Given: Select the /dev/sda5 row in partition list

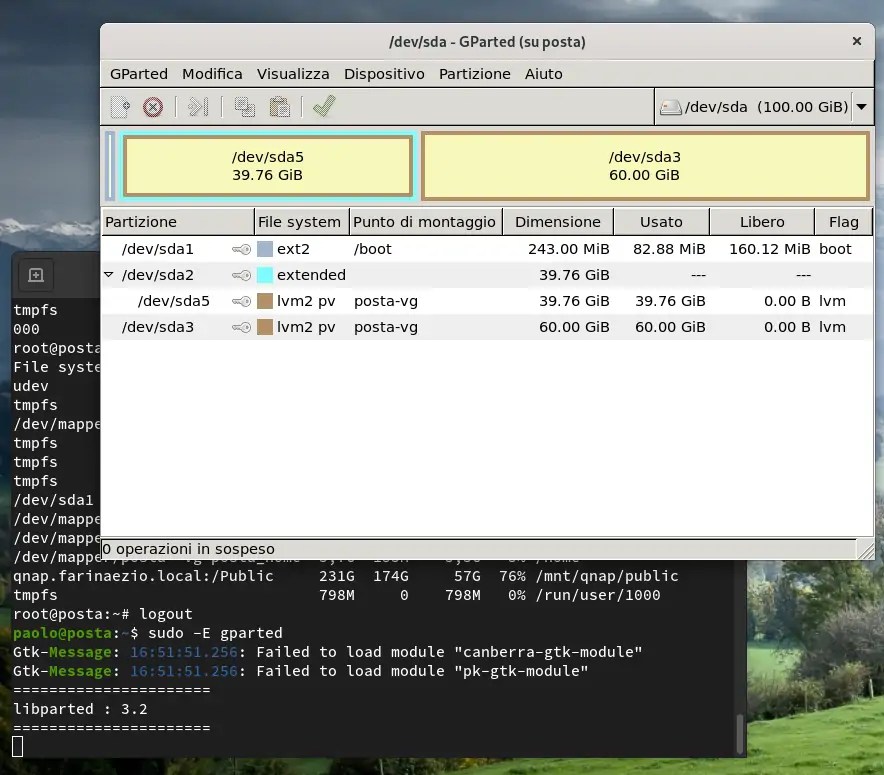Looking at the screenshot, I should 487,302.
